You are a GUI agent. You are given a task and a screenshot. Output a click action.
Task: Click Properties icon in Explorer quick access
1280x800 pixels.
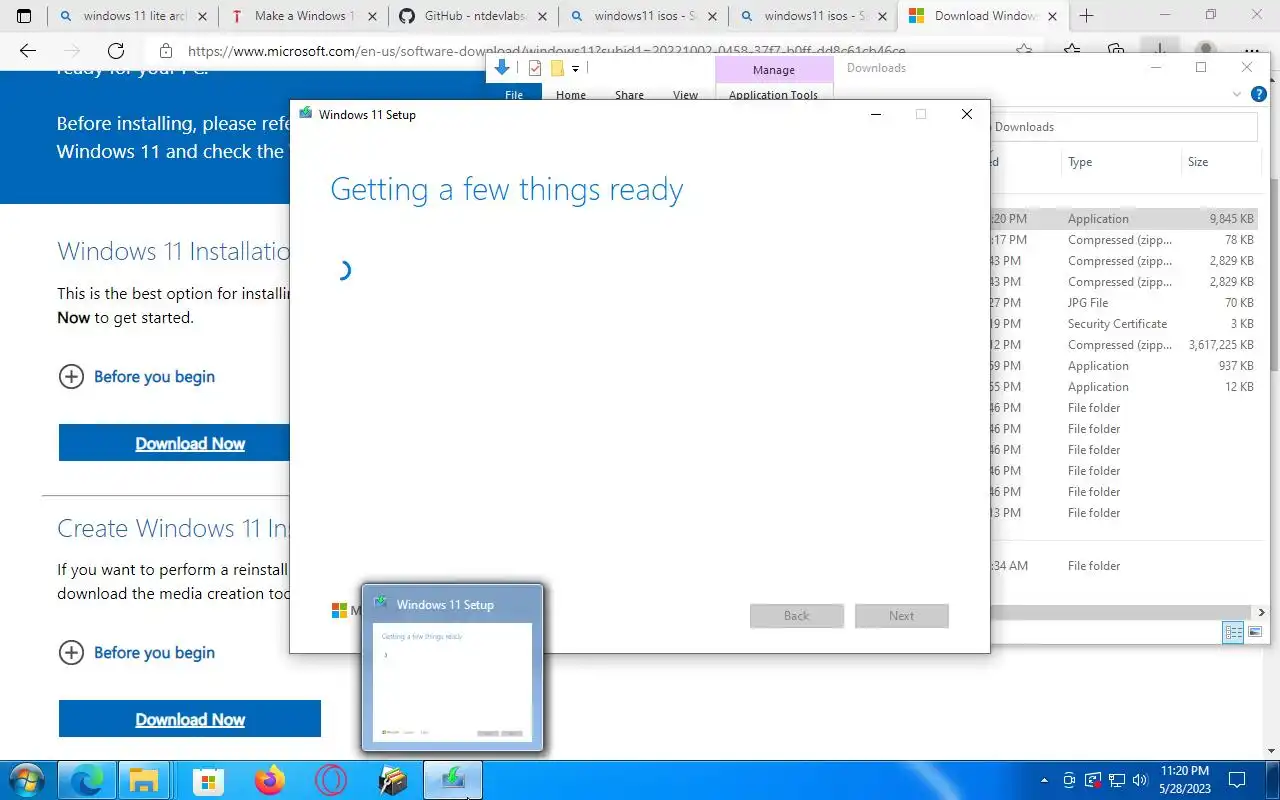click(x=535, y=68)
